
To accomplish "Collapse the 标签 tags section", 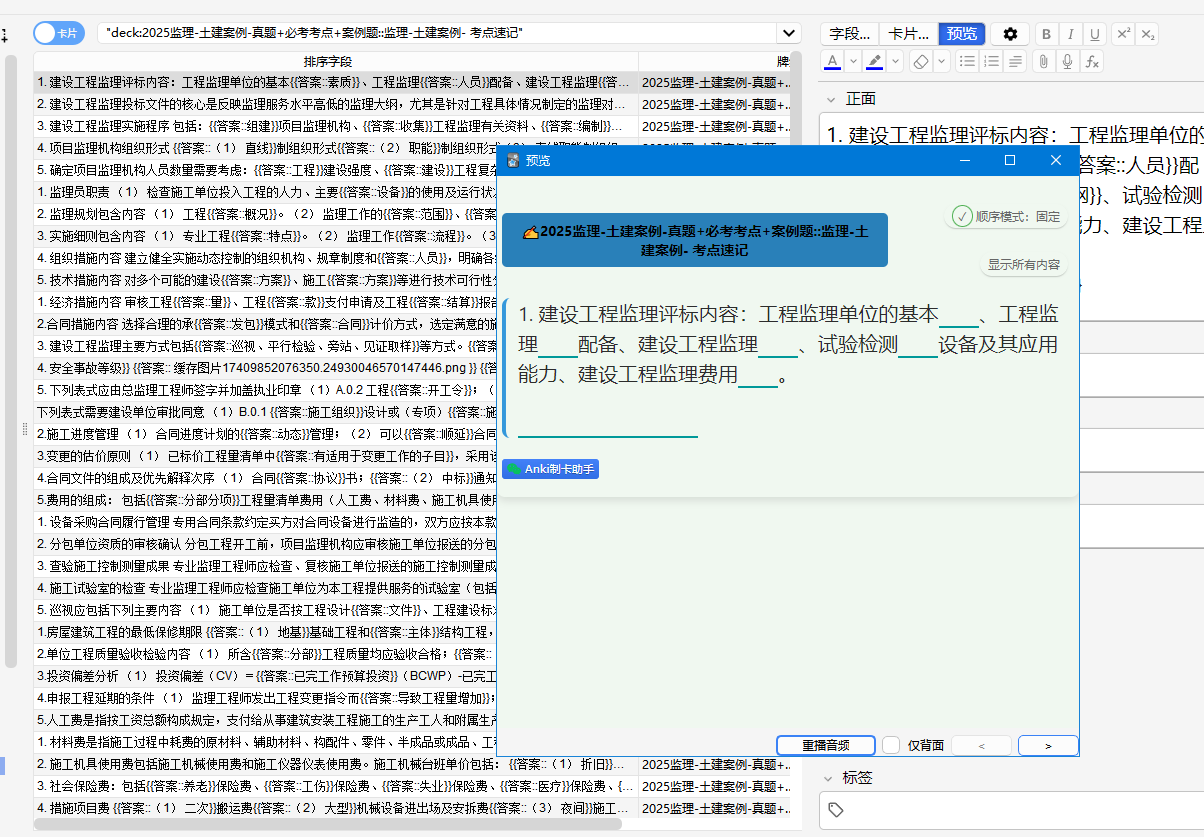I will pyautogui.click(x=828, y=777).
